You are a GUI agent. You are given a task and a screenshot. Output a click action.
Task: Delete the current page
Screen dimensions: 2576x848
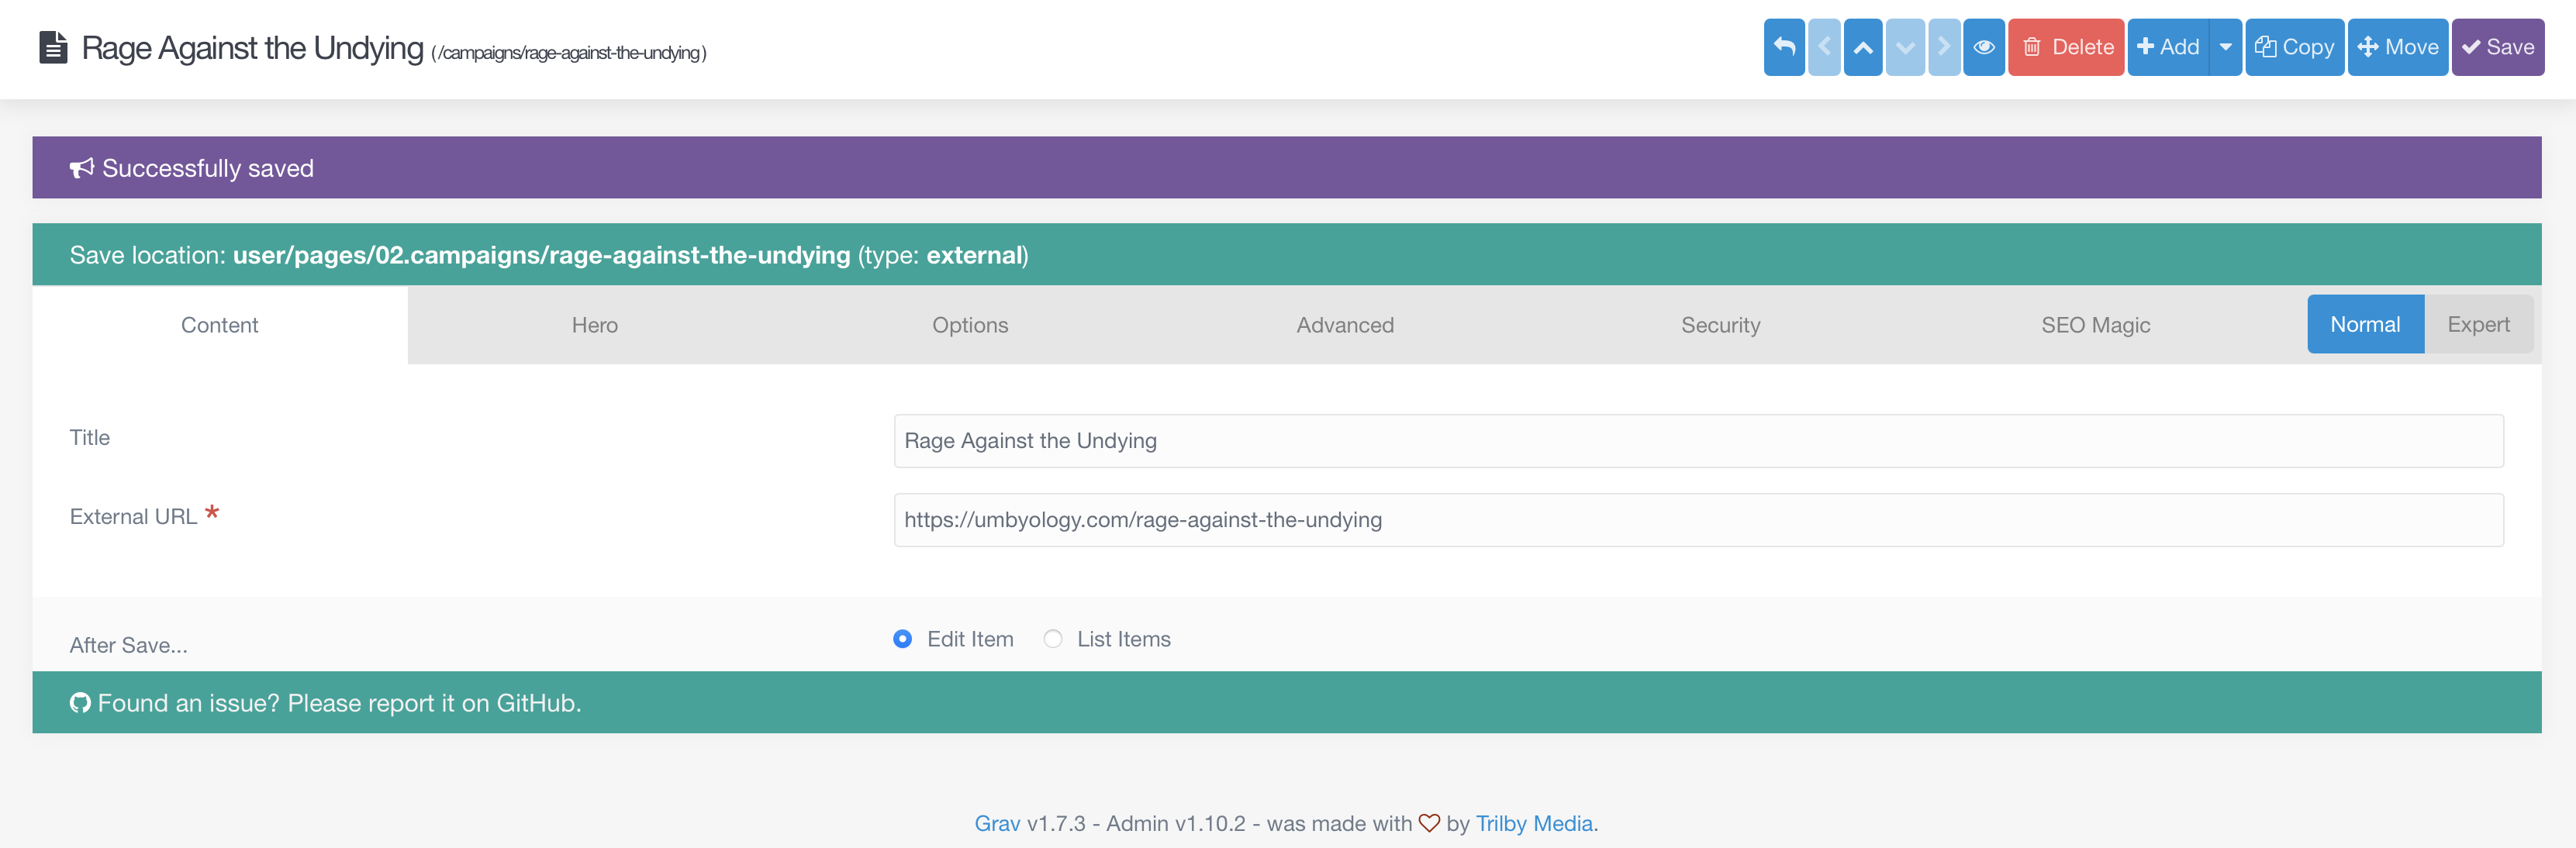coord(2066,47)
